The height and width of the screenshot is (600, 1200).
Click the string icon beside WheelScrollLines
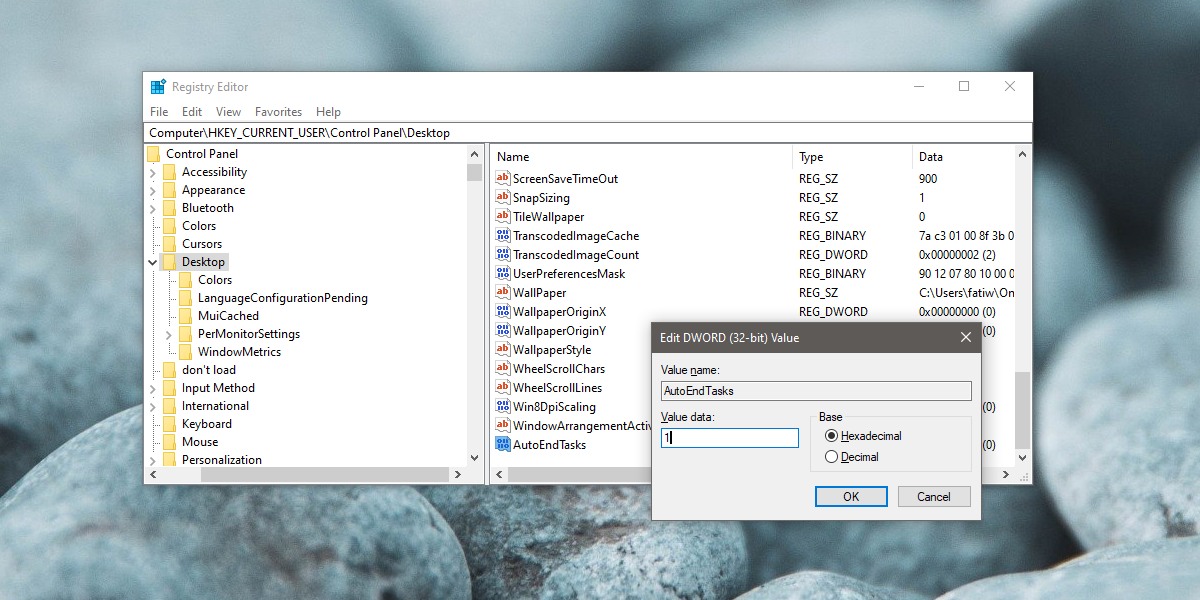504,387
